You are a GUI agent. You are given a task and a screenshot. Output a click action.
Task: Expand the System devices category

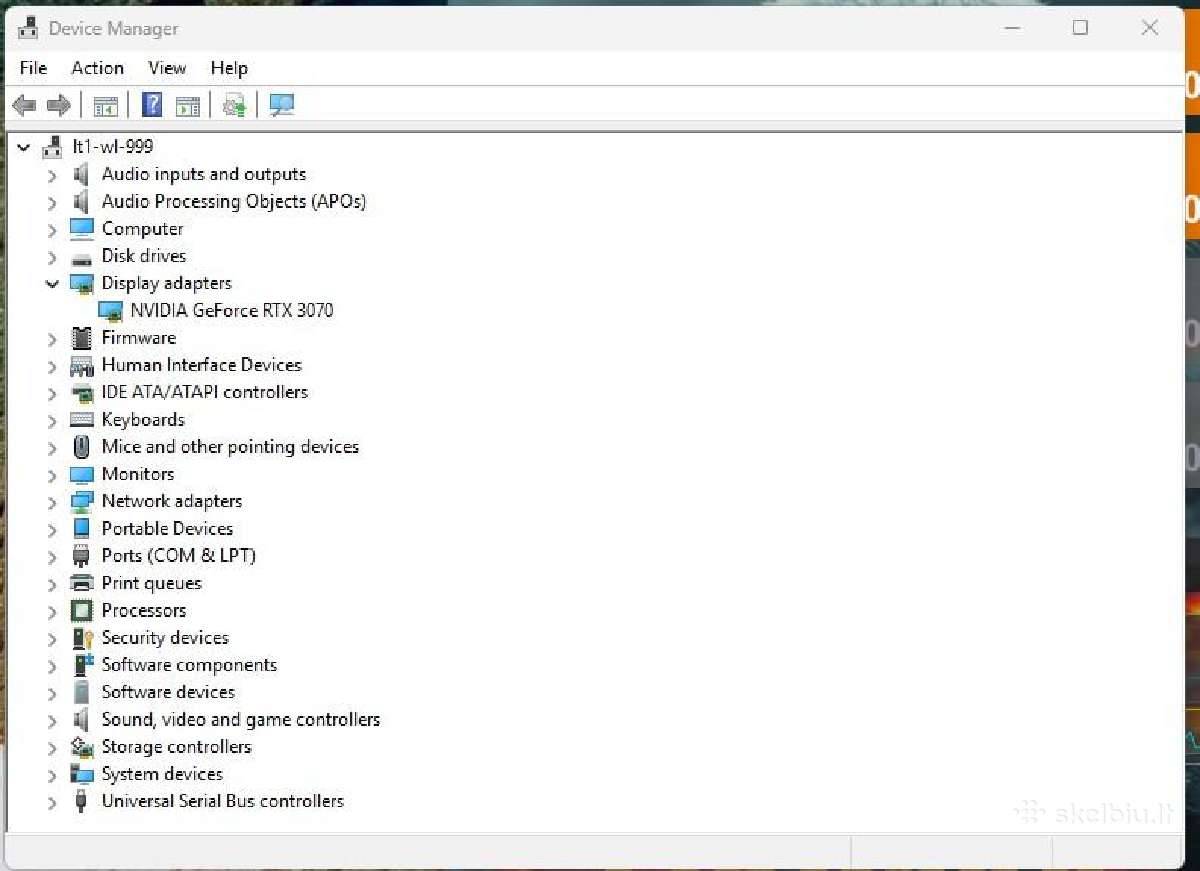pos(52,775)
